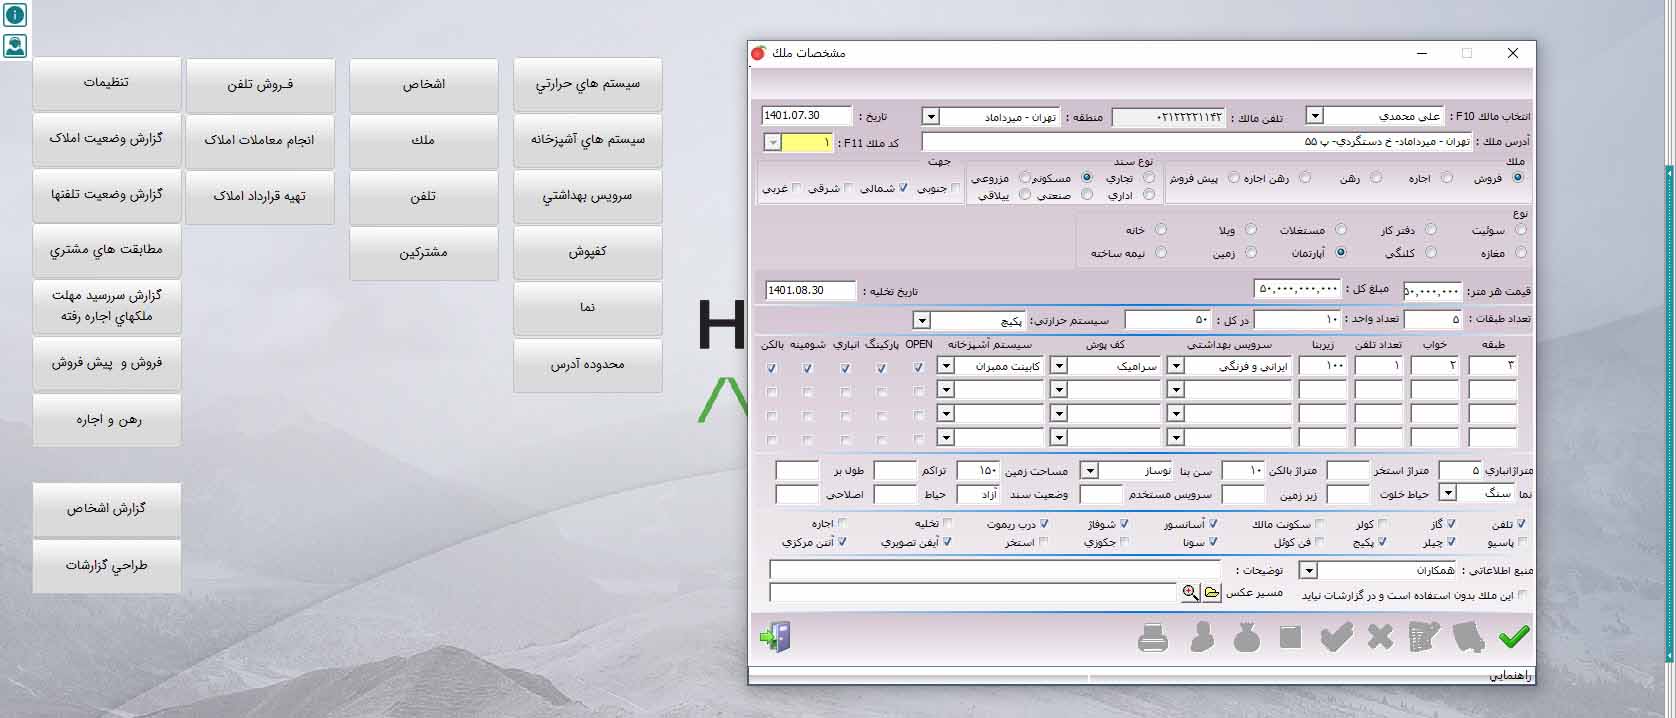Screen dimensions: 1676x718
Task: Expand the منطقه region dropdown
Action: [930, 117]
